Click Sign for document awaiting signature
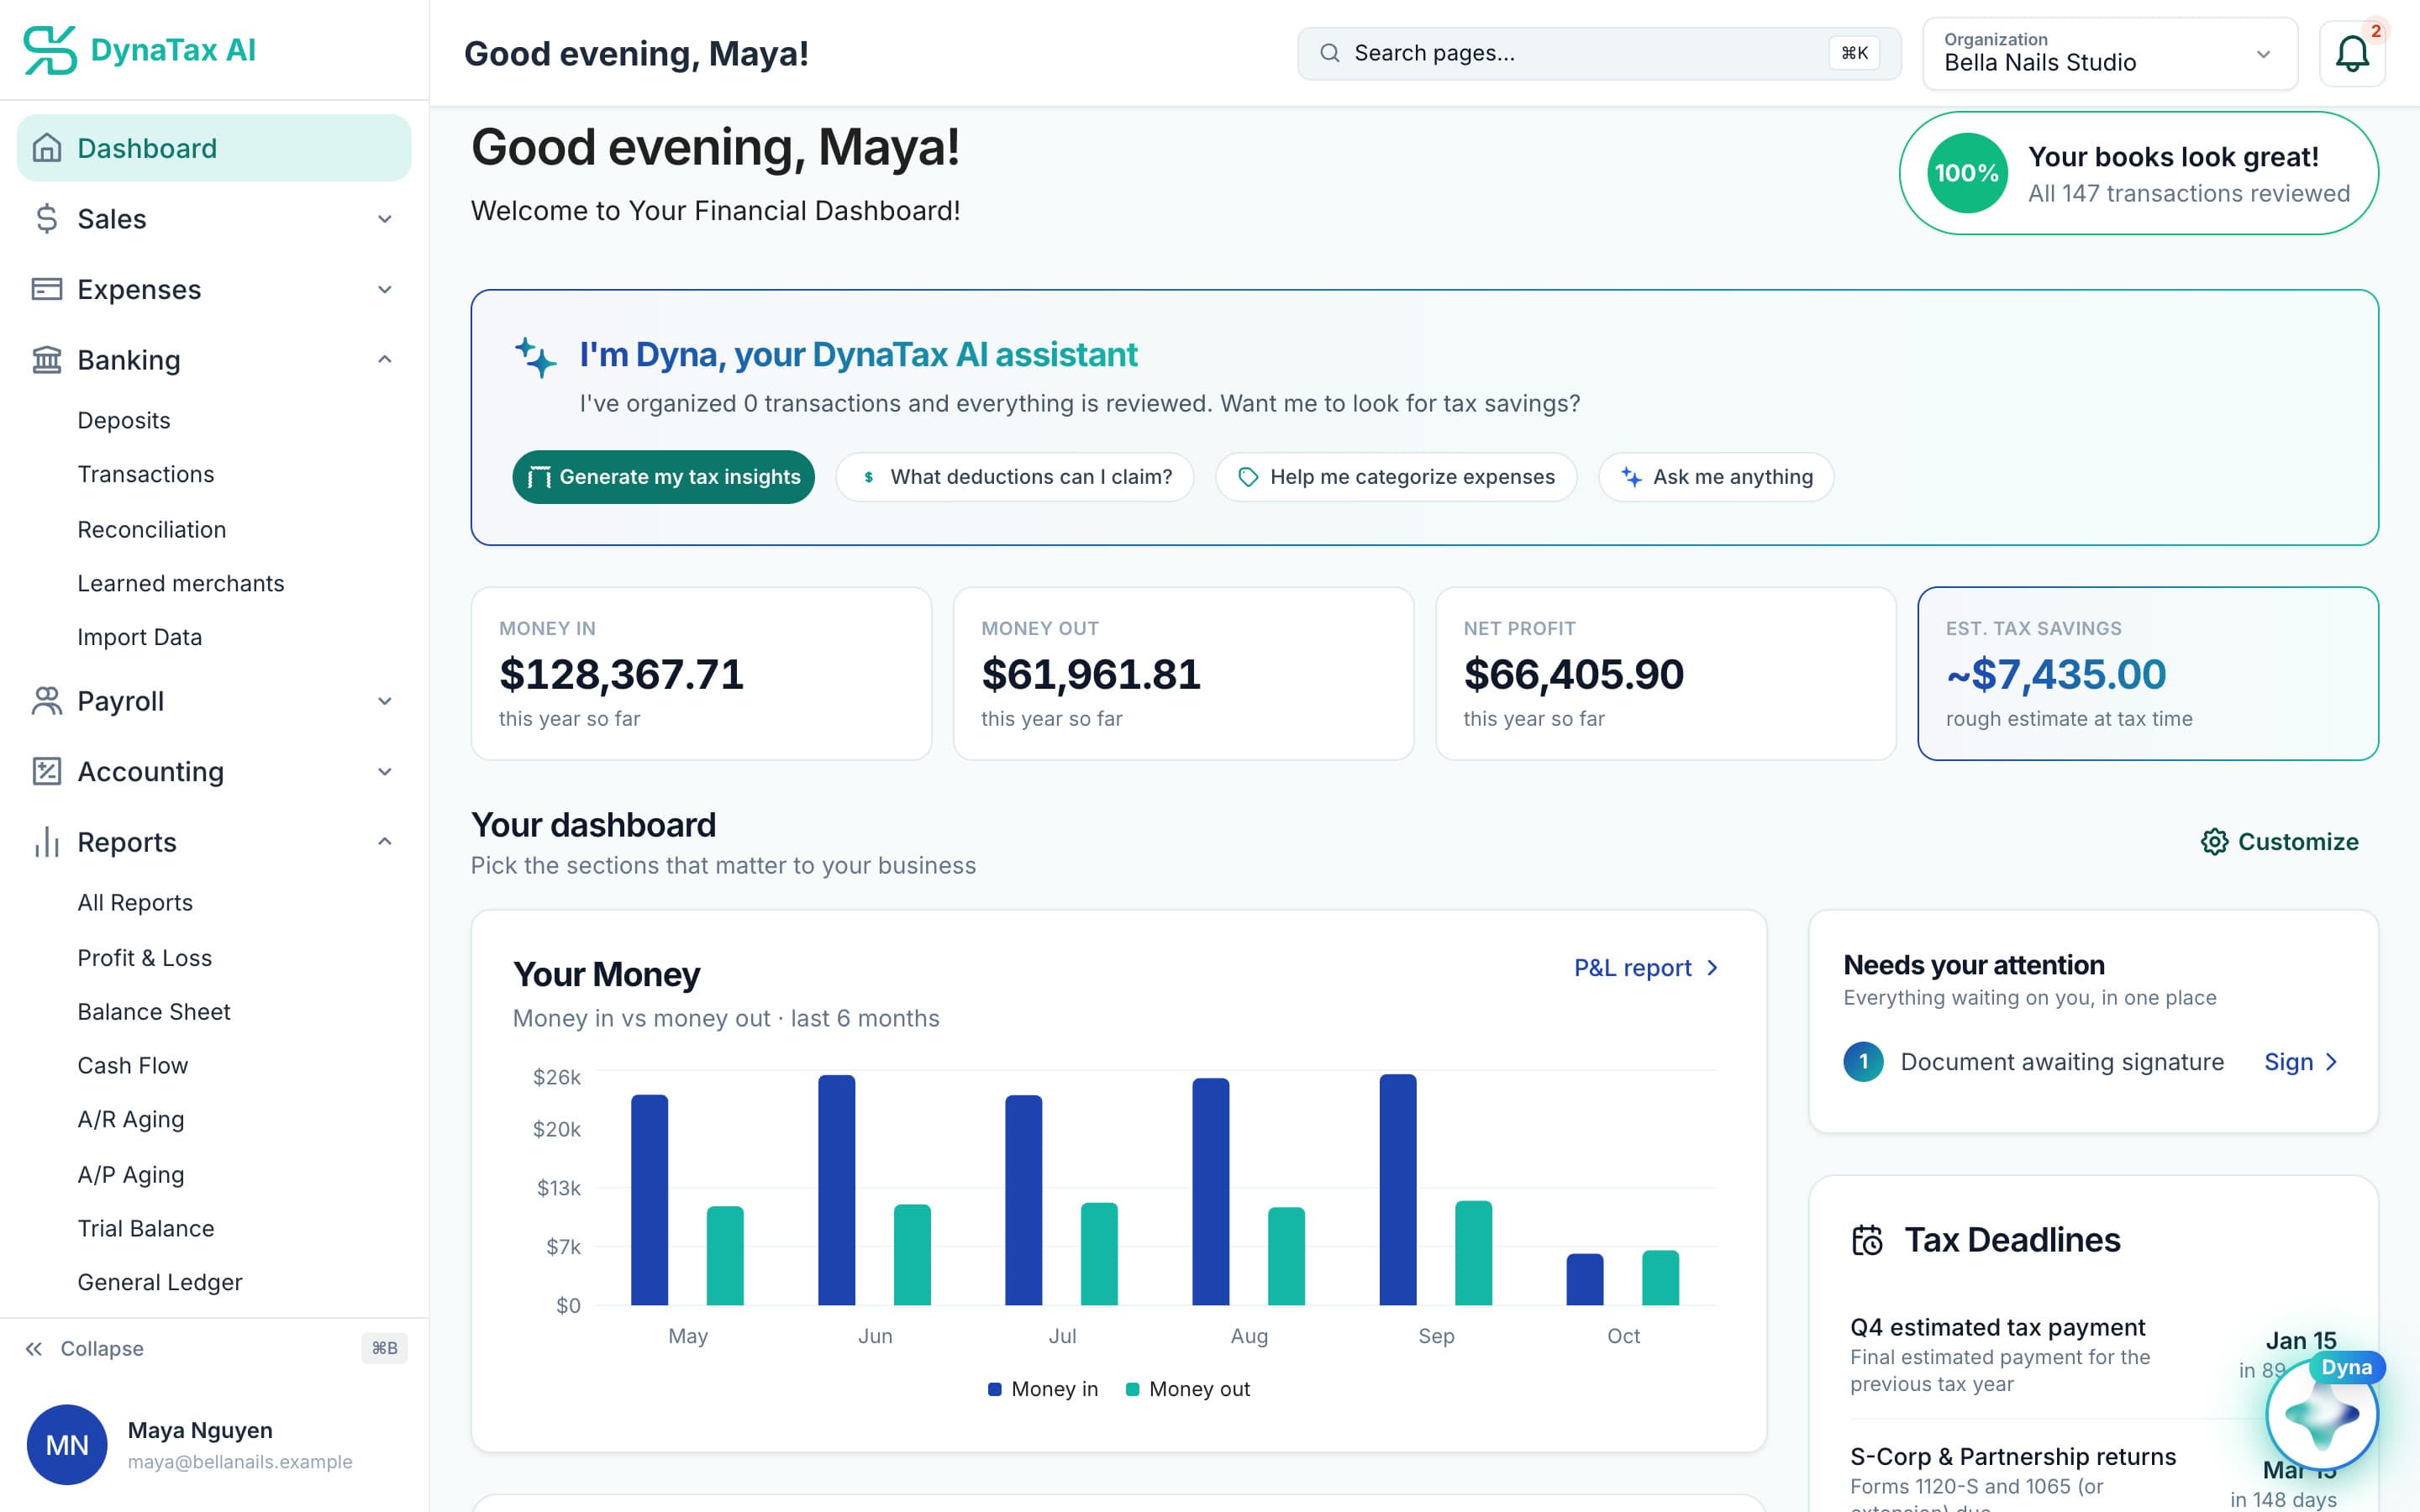Image resolution: width=2420 pixels, height=1512 pixels. [x=2301, y=1062]
